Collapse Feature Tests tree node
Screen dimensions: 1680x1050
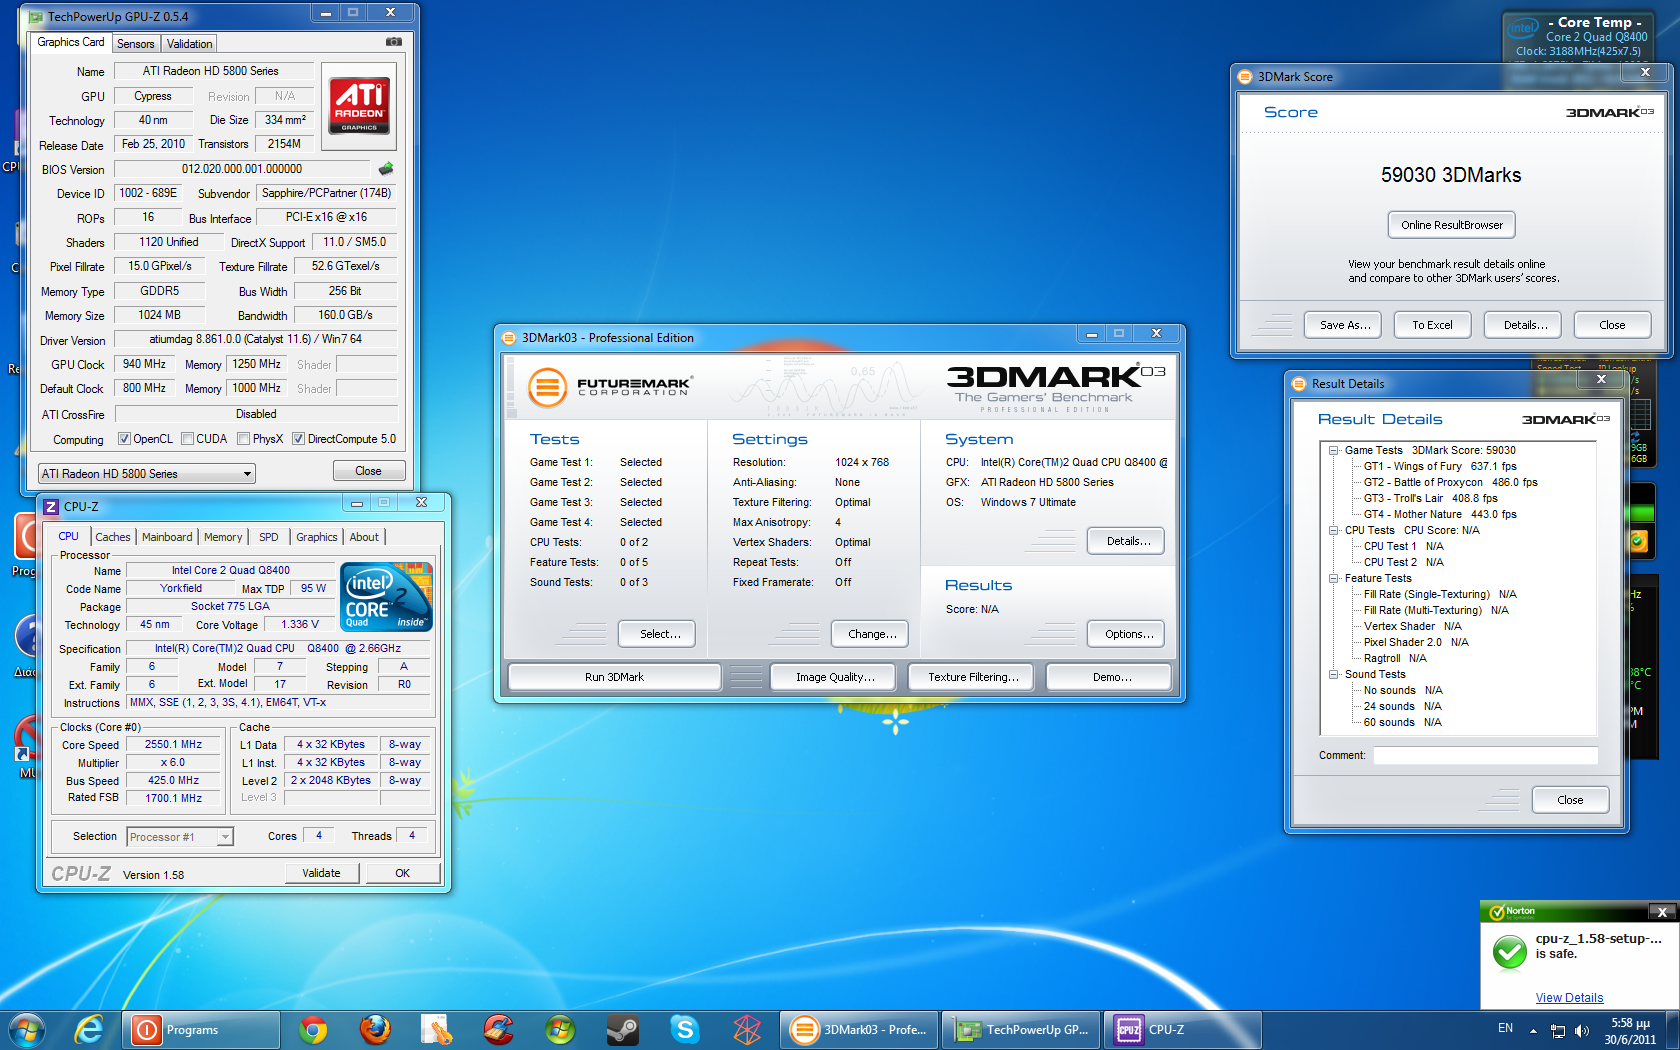point(1333,579)
